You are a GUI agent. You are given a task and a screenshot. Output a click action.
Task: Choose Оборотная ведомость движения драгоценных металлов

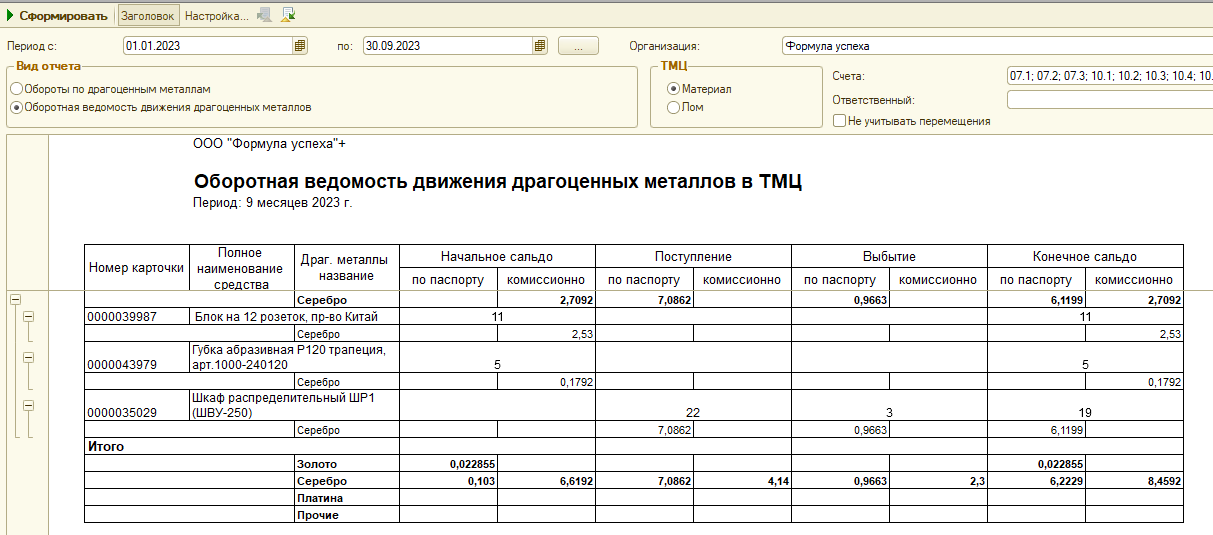17,107
